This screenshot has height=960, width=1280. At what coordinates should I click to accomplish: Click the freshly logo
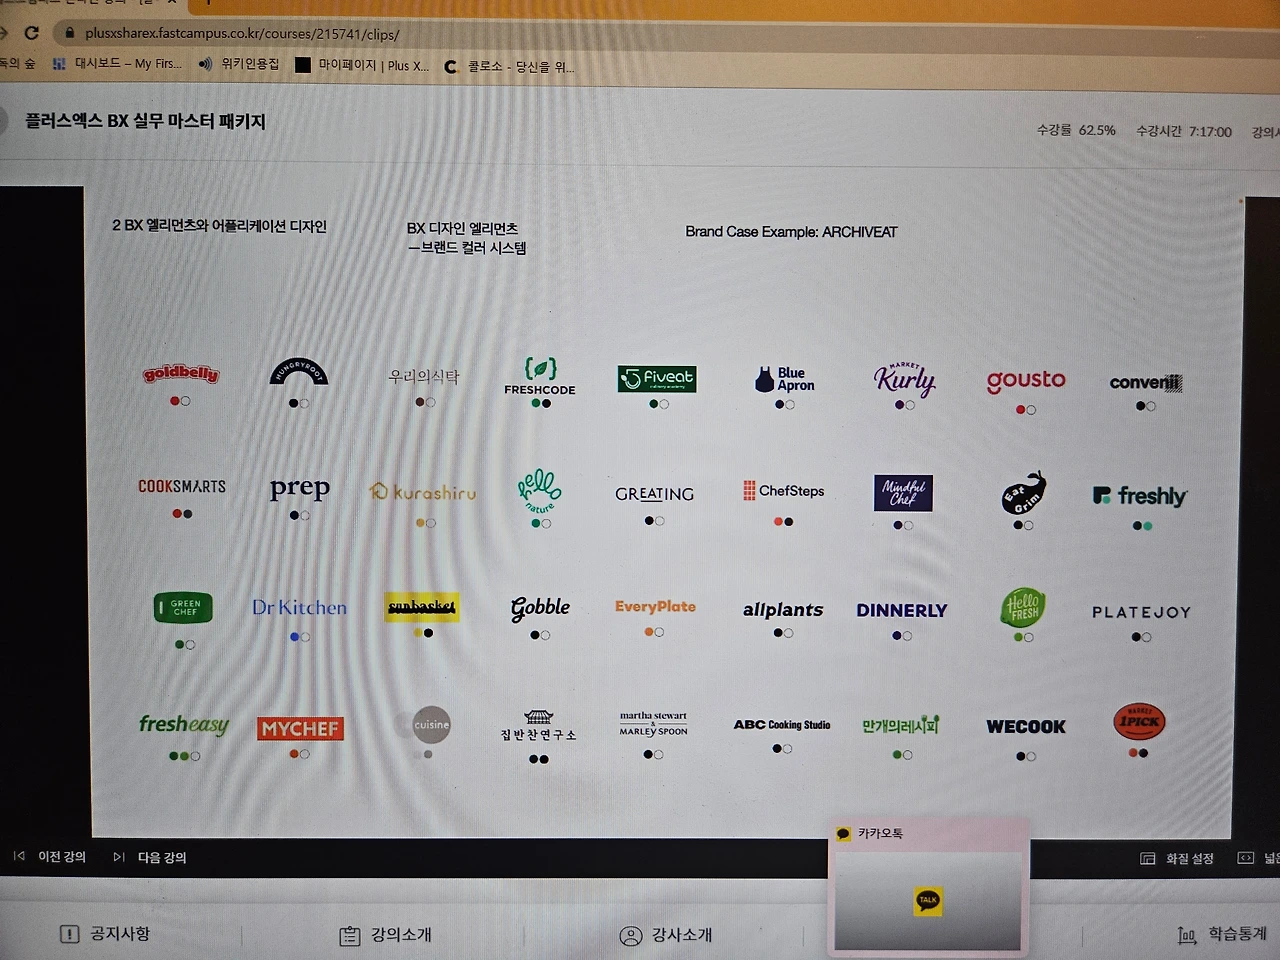coord(1140,496)
